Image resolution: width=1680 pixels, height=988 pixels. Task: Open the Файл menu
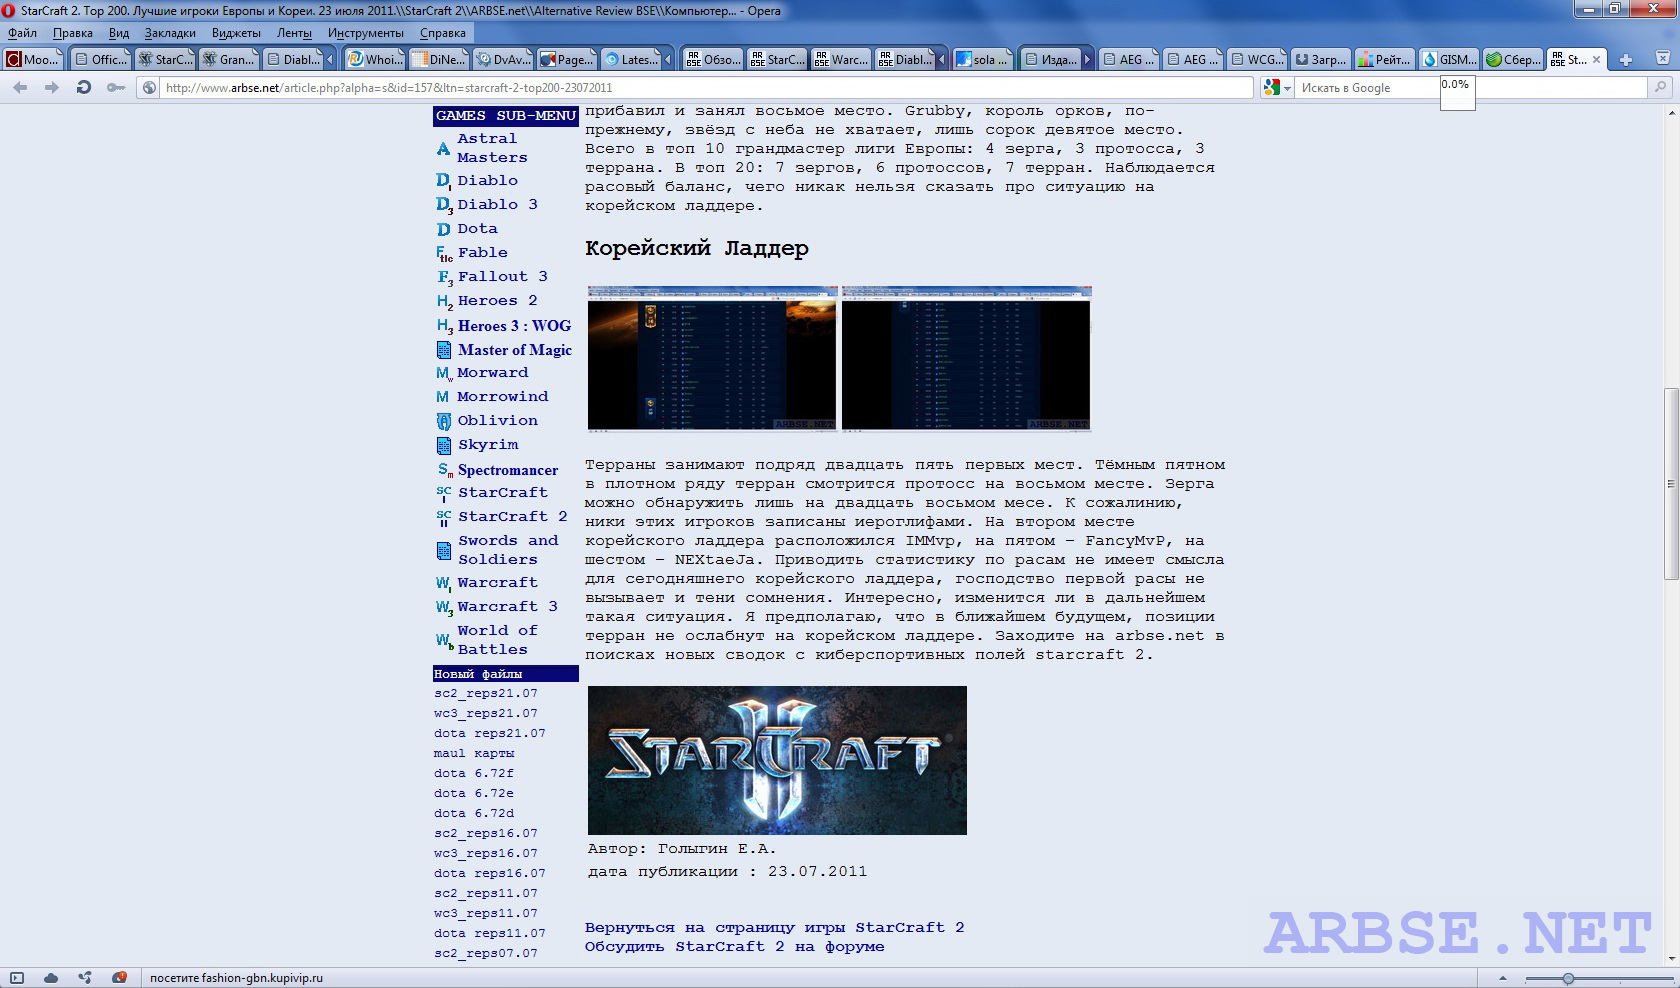pyautogui.click(x=22, y=33)
